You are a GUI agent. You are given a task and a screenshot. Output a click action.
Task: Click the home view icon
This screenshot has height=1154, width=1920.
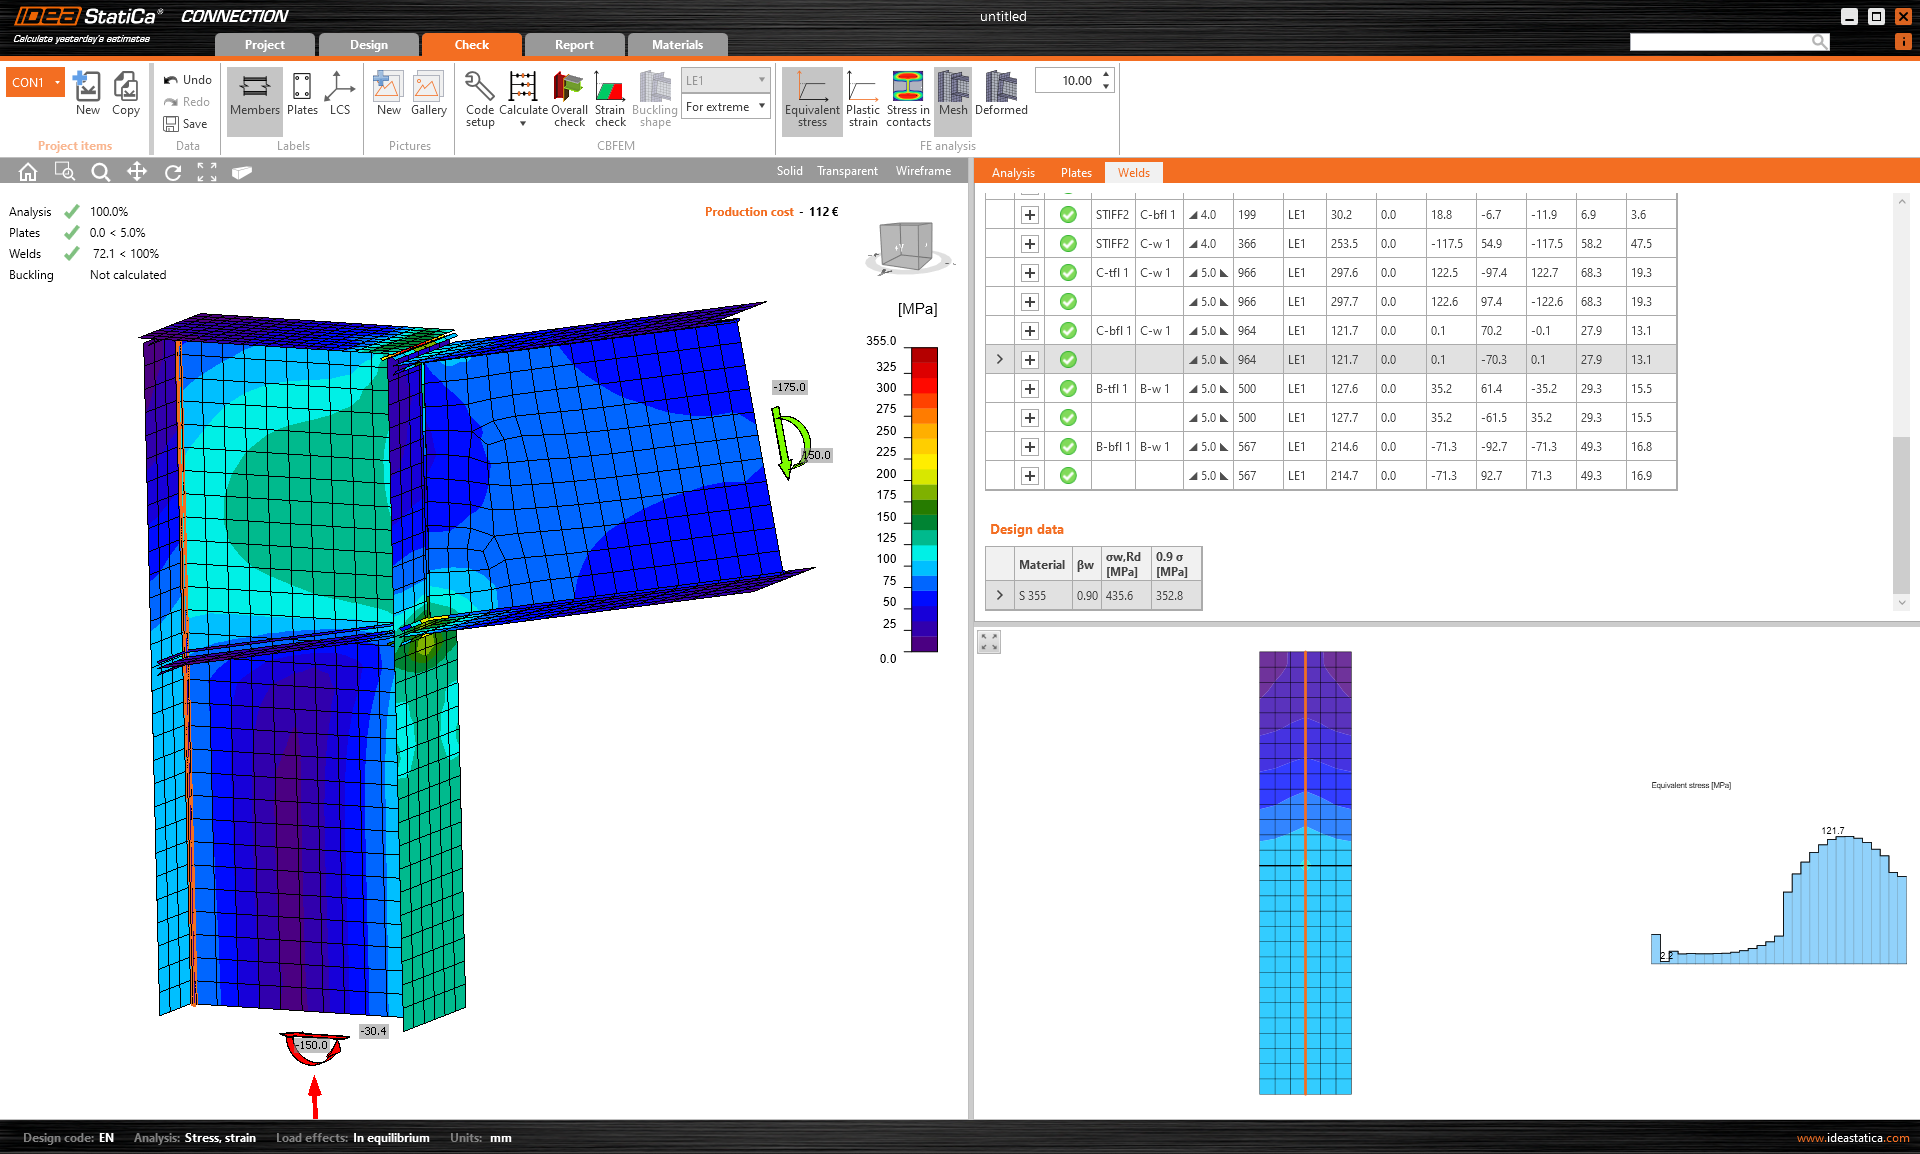pyautogui.click(x=28, y=172)
